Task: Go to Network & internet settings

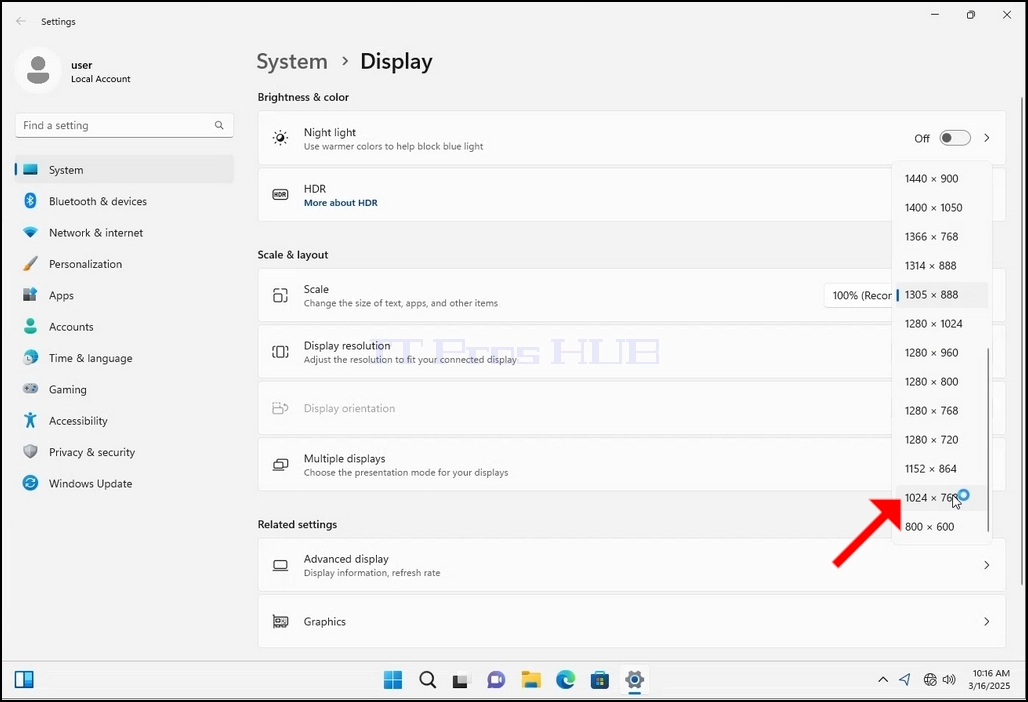Action: [124, 233]
